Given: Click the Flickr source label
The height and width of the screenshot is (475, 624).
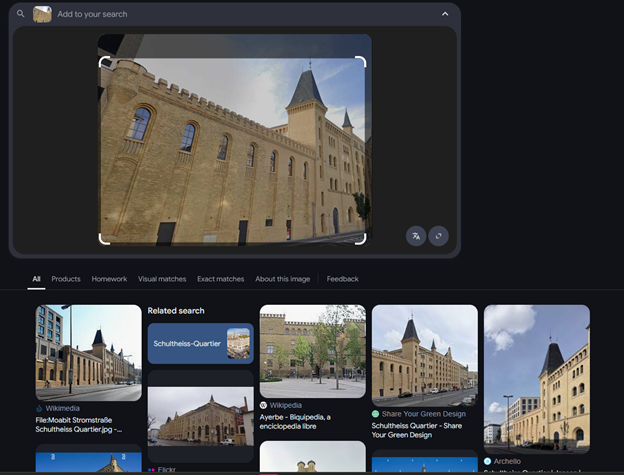Looking at the screenshot, I should point(166,470).
